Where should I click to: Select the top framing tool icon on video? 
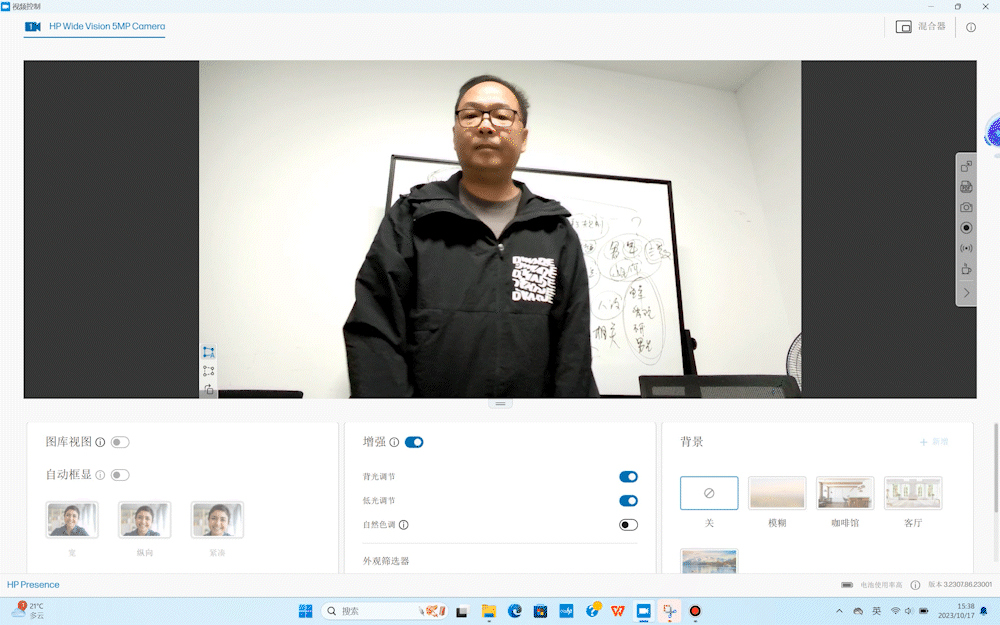click(209, 352)
